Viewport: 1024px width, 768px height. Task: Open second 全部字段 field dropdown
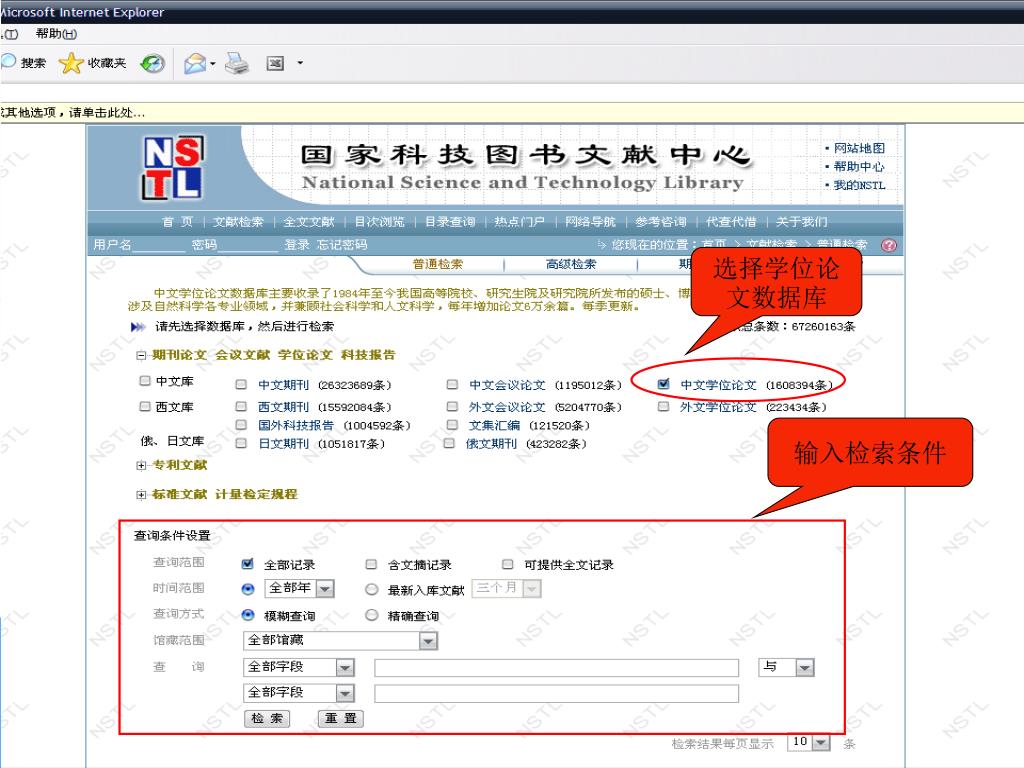pos(298,692)
